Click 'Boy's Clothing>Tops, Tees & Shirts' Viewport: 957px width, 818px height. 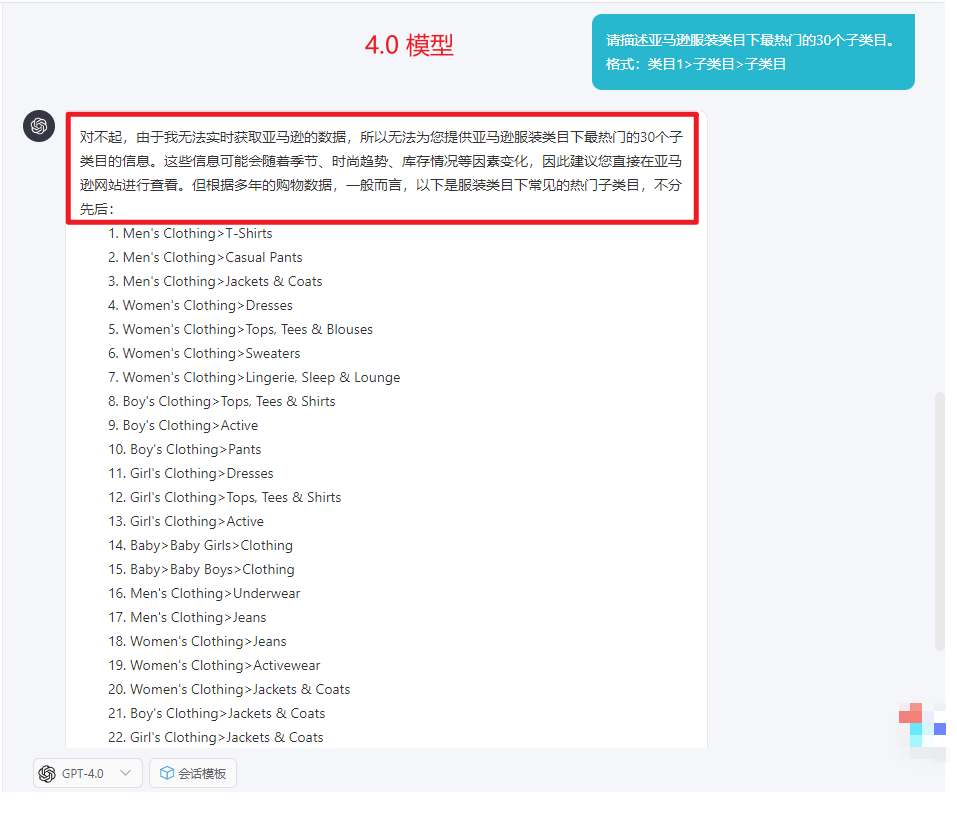coord(222,401)
